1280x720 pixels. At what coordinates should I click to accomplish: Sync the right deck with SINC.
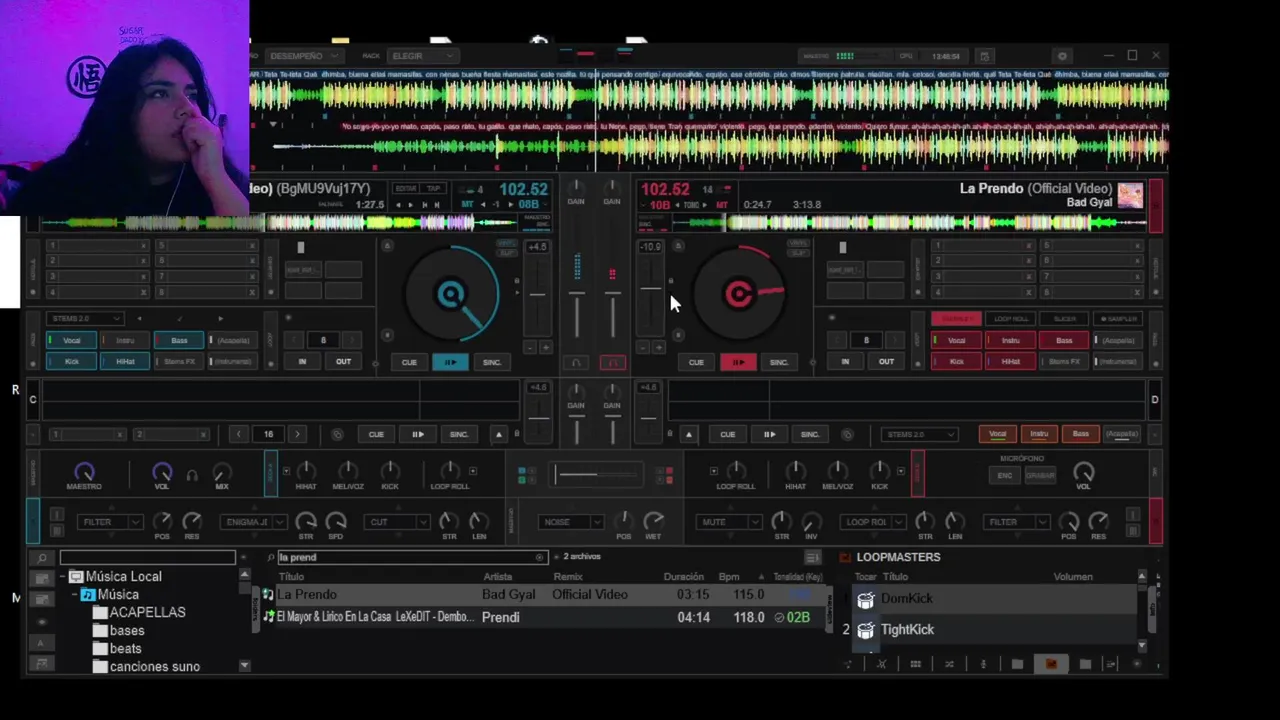(x=779, y=362)
